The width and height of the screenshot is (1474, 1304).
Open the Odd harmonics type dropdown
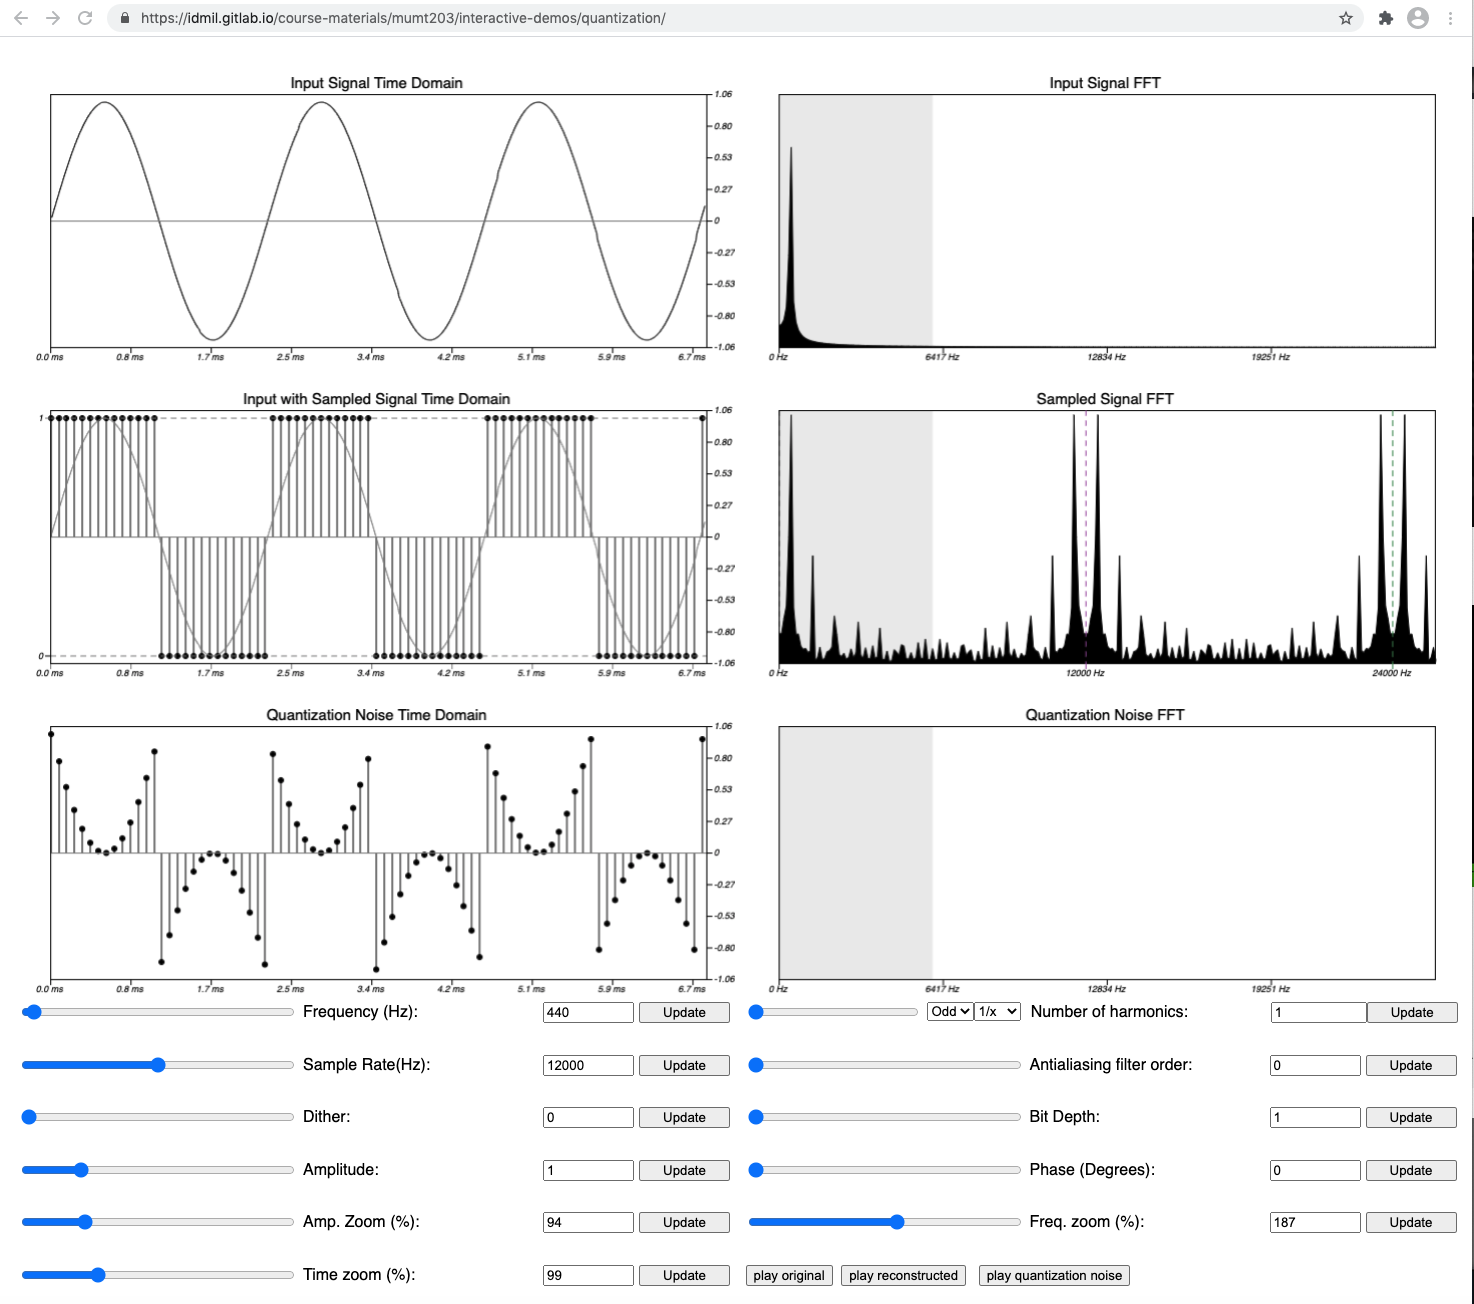[x=950, y=1012]
